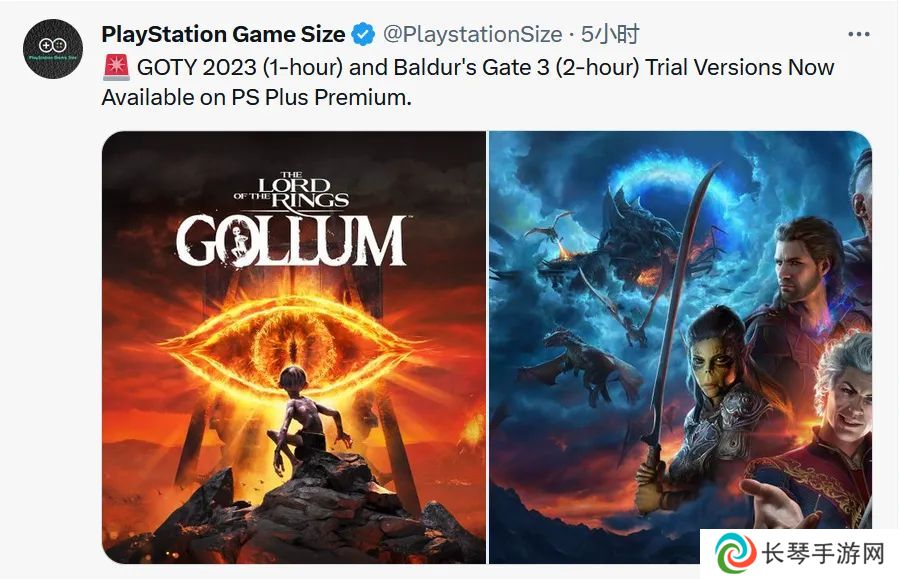The width and height of the screenshot is (900, 579).
Task: Click the 长琴手游网 watermark text
Action: [x=823, y=554]
